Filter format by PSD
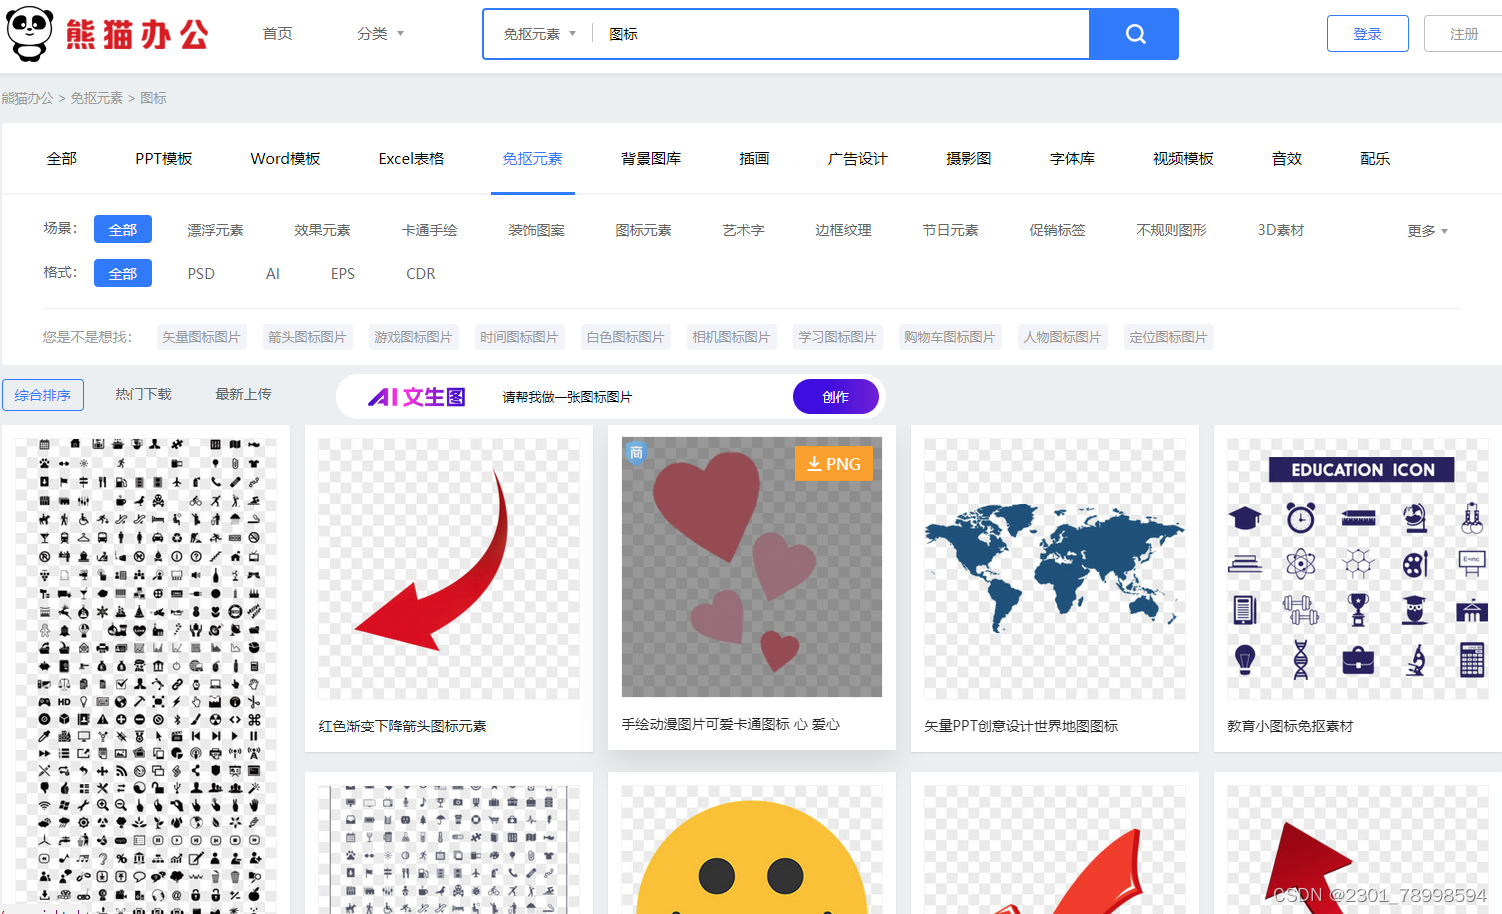 (201, 273)
